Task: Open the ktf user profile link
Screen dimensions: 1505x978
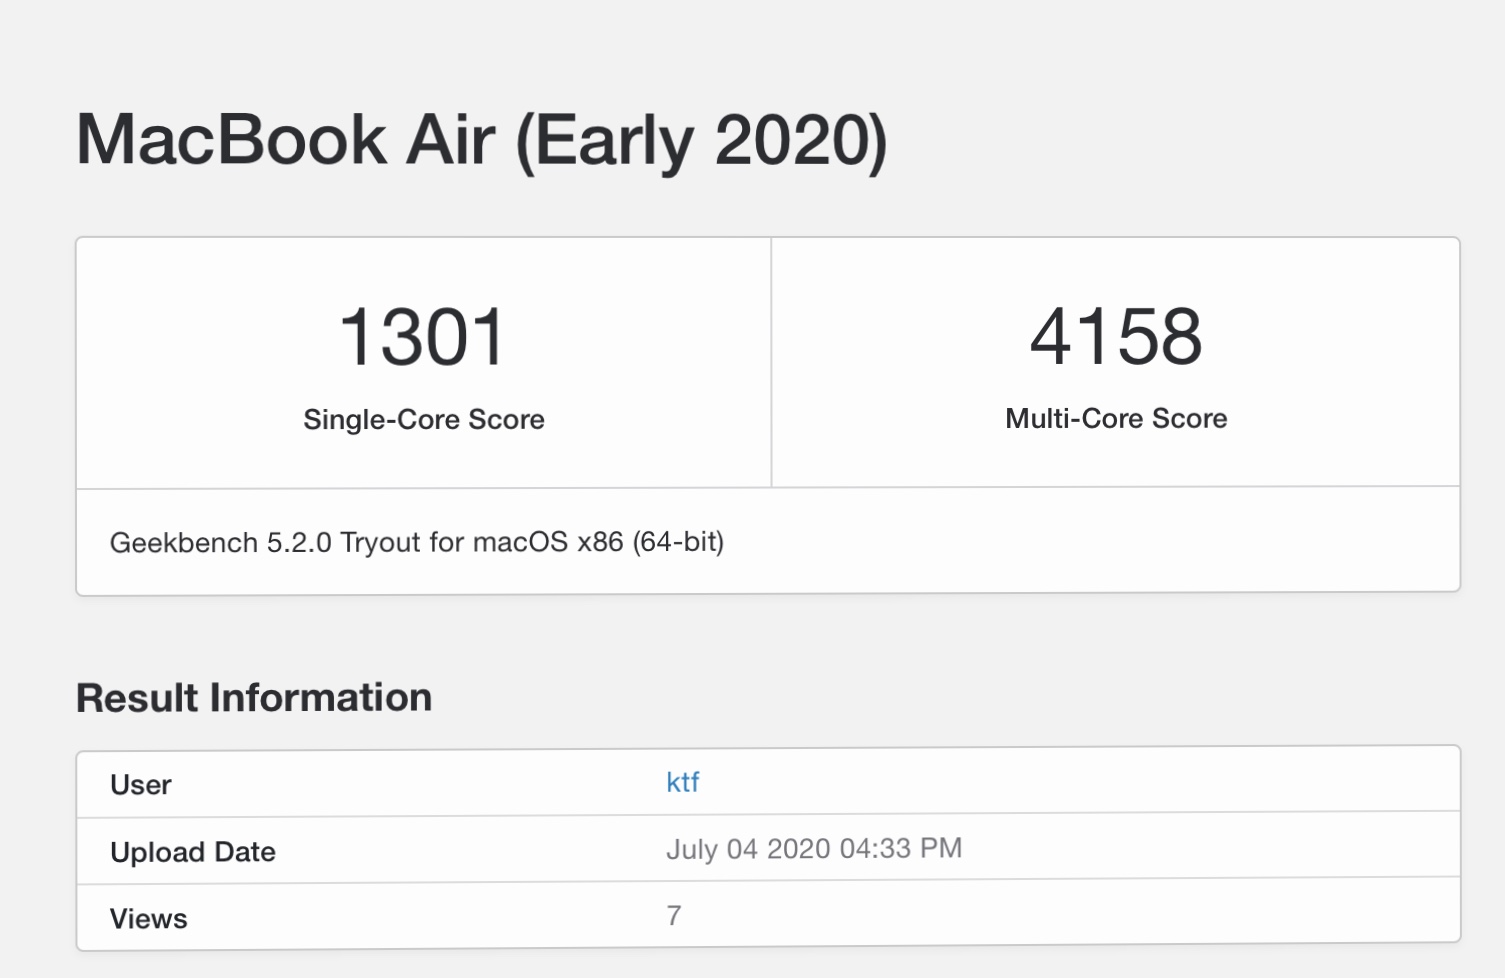Action: [682, 782]
